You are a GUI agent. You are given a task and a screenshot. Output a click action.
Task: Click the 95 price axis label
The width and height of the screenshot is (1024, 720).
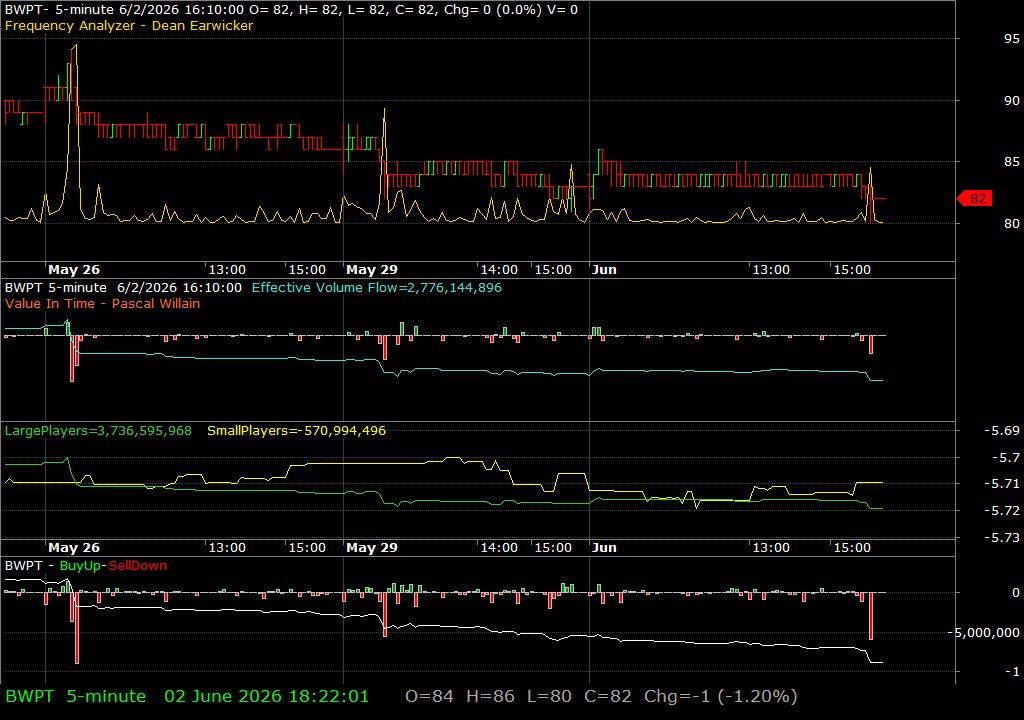tap(1011, 39)
